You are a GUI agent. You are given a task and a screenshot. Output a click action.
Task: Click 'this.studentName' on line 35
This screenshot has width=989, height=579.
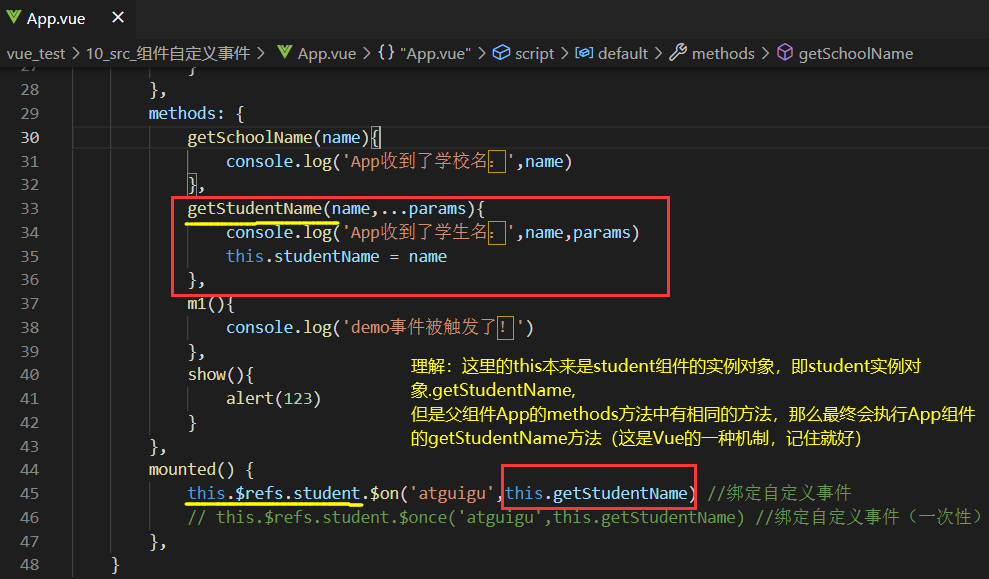(x=303, y=257)
